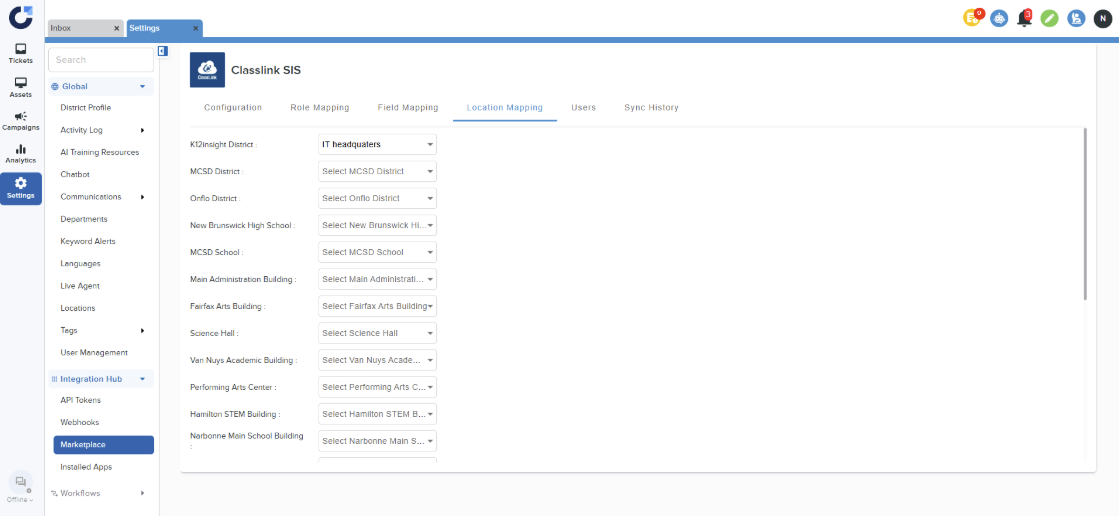
Task: Collapse the Global settings group
Action: pyautogui.click(x=142, y=87)
